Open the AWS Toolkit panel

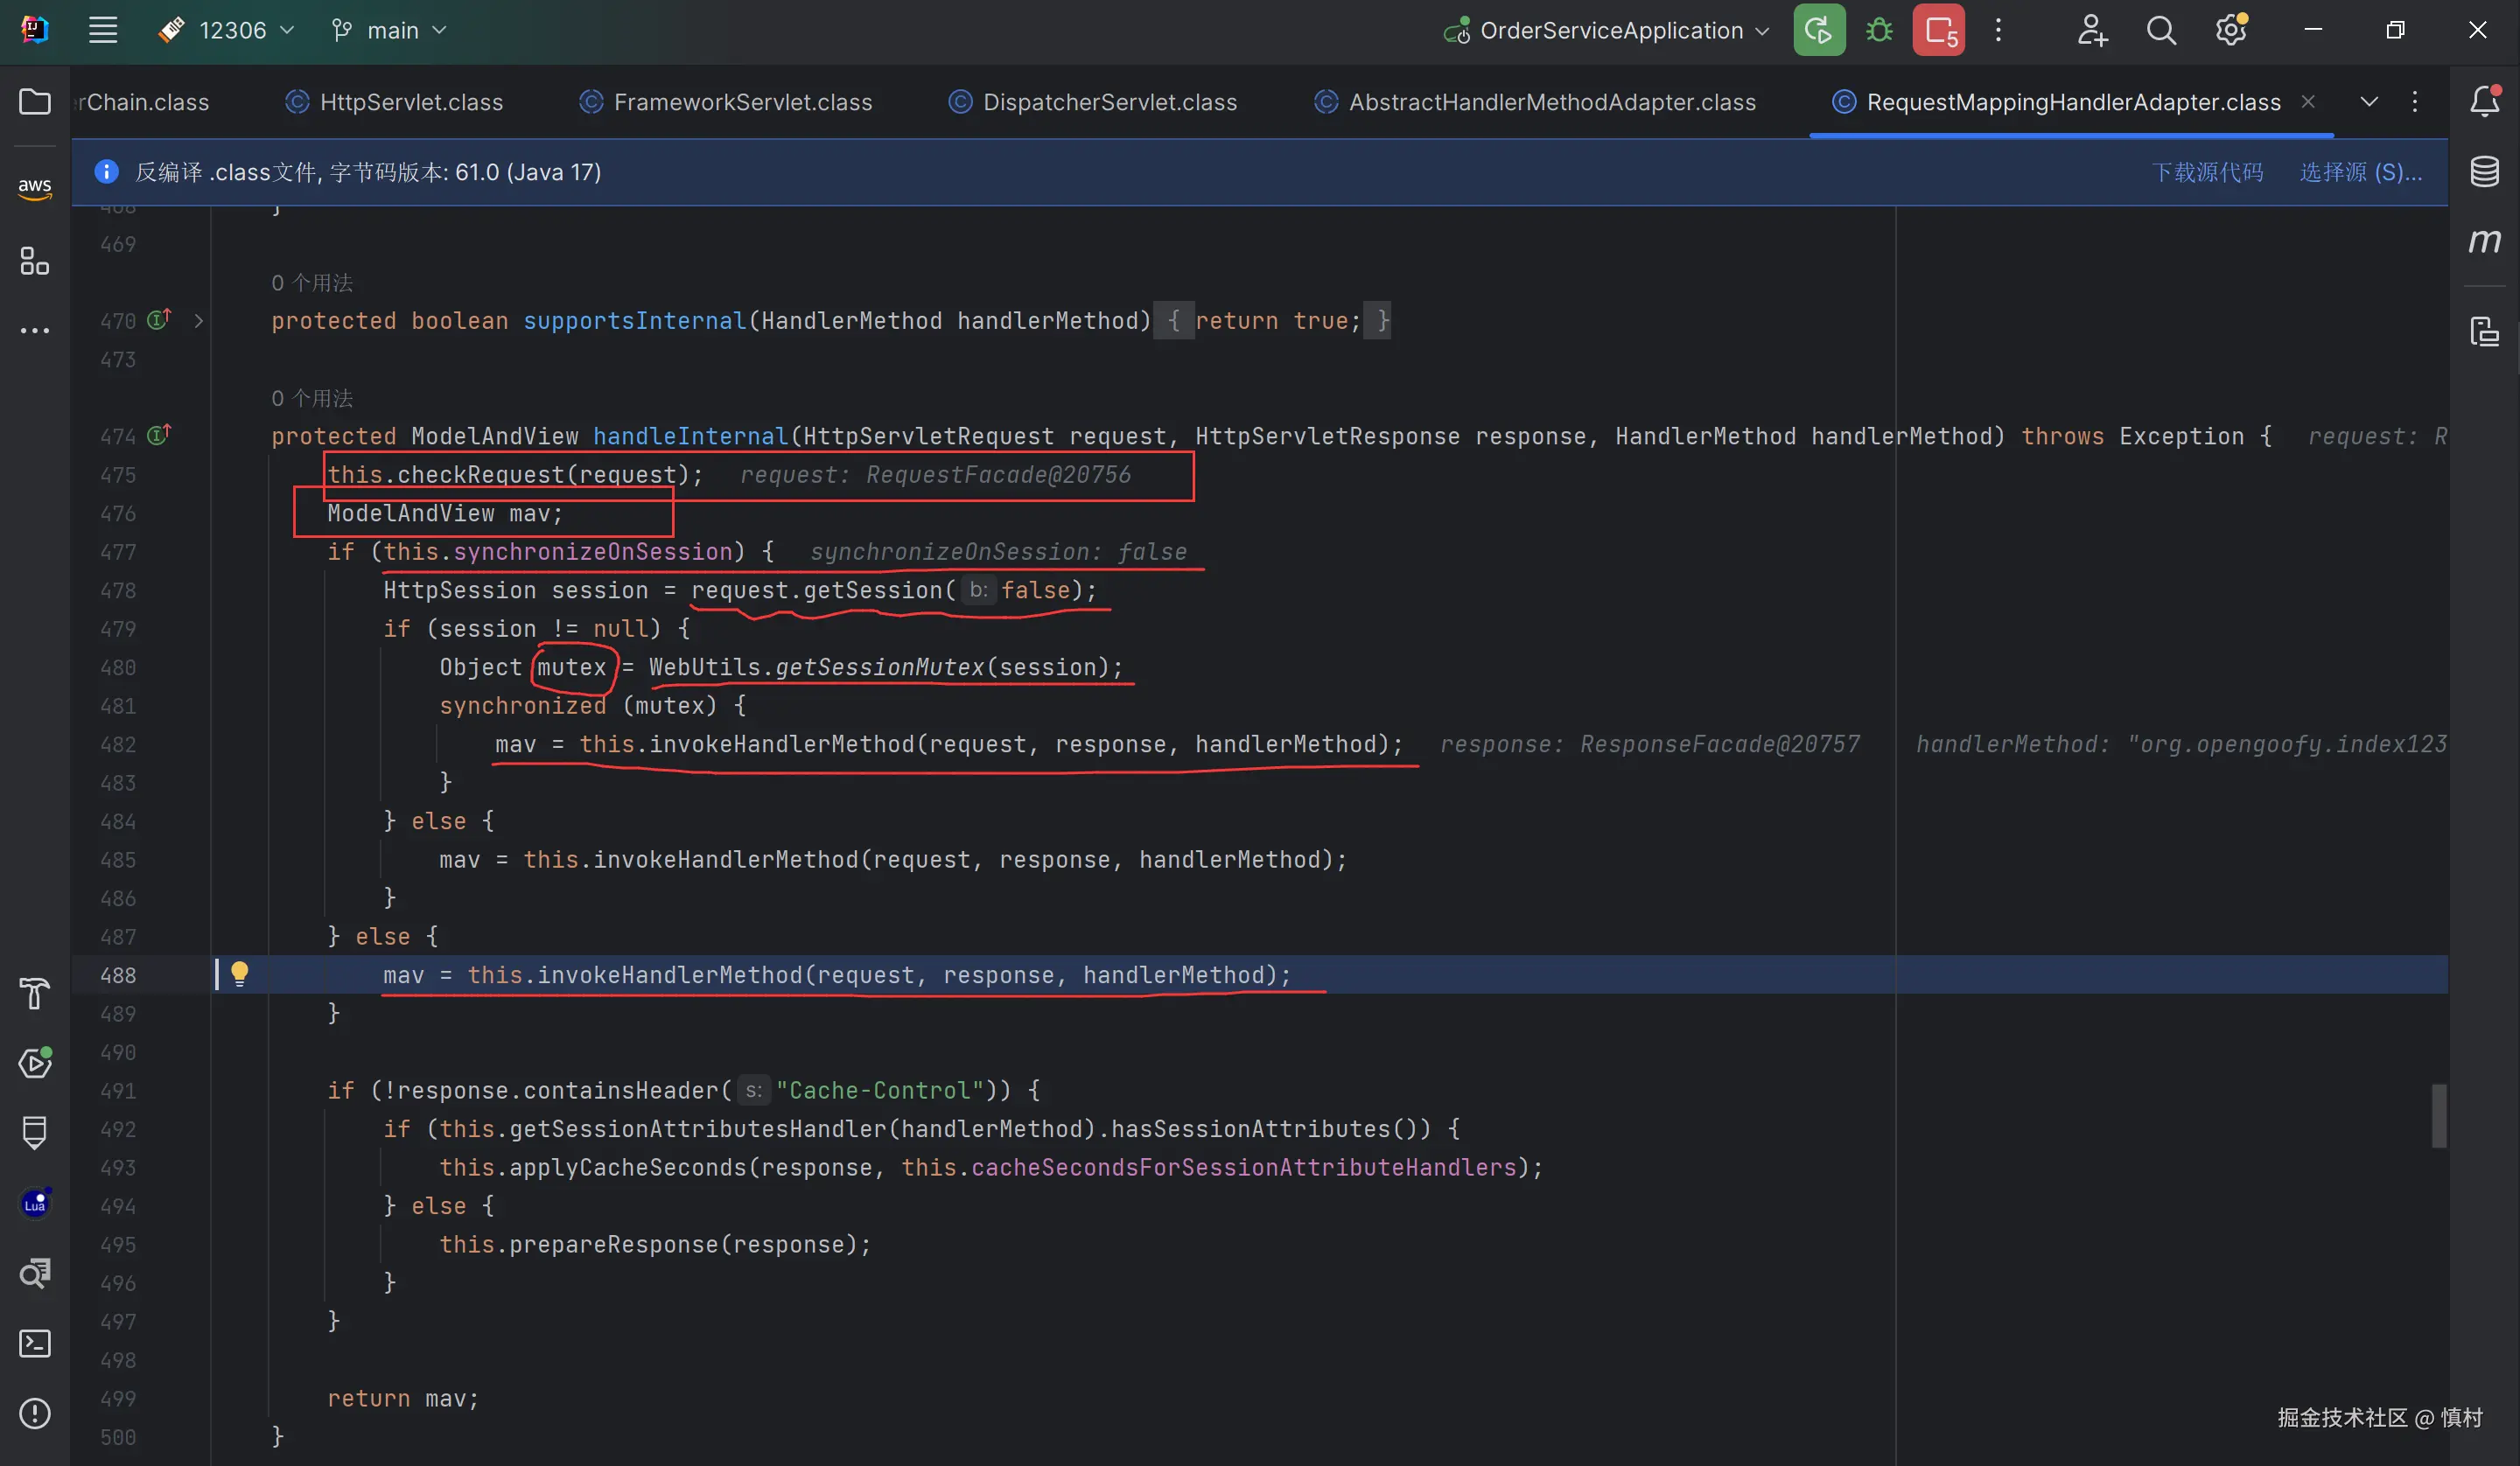coord(35,187)
